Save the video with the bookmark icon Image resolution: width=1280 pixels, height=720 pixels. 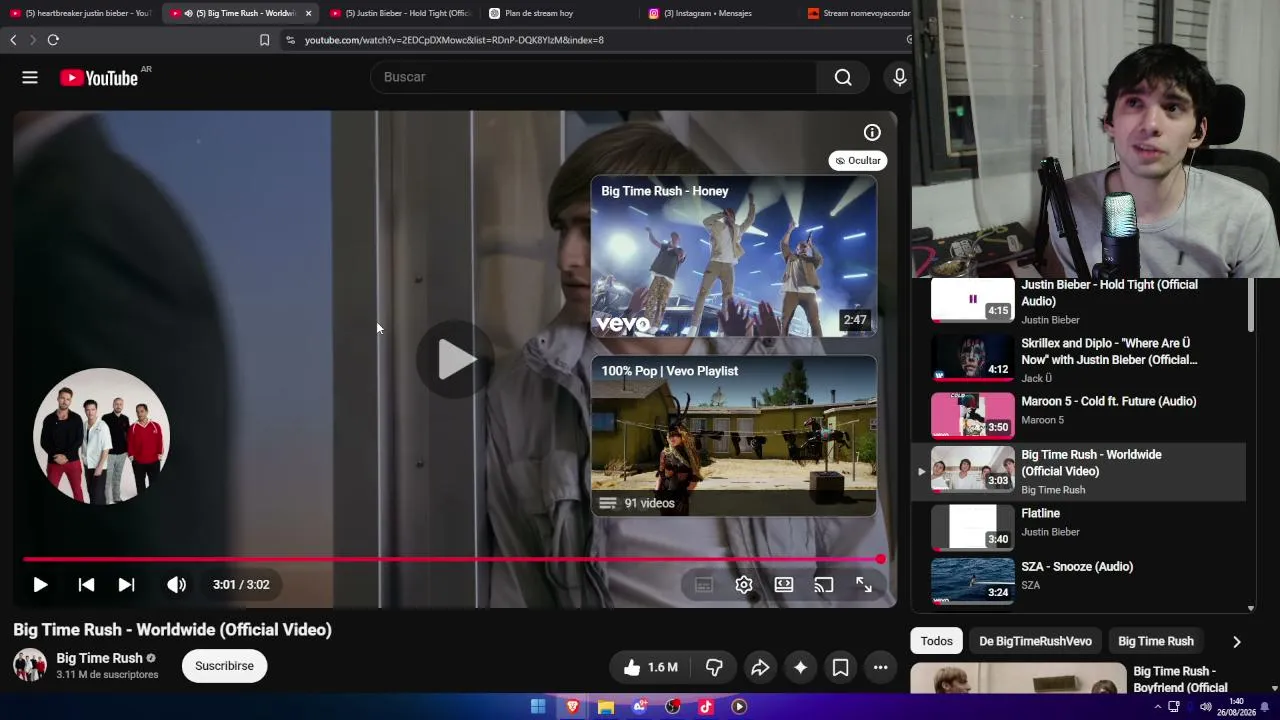840,667
